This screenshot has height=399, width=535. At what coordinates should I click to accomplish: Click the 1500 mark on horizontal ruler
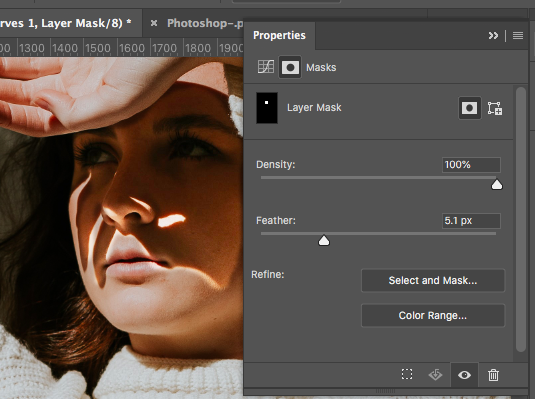click(98, 48)
